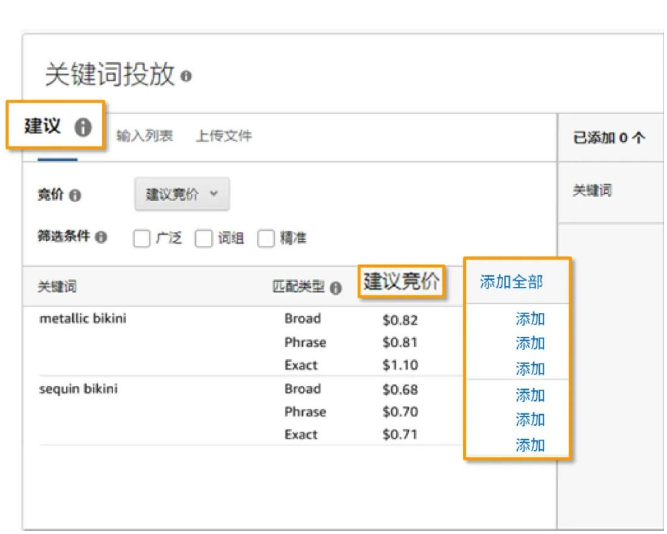The height and width of the screenshot is (534, 667).
Task: Check the 精准 filter checkbox
Action: tap(266, 238)
